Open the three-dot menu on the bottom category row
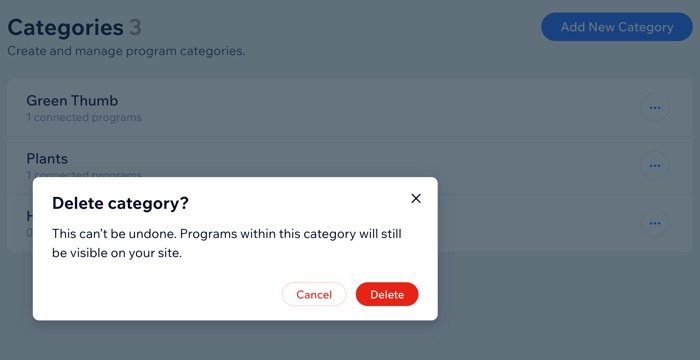Viewport: 700px width, 360px height. (x=654, y=223)
